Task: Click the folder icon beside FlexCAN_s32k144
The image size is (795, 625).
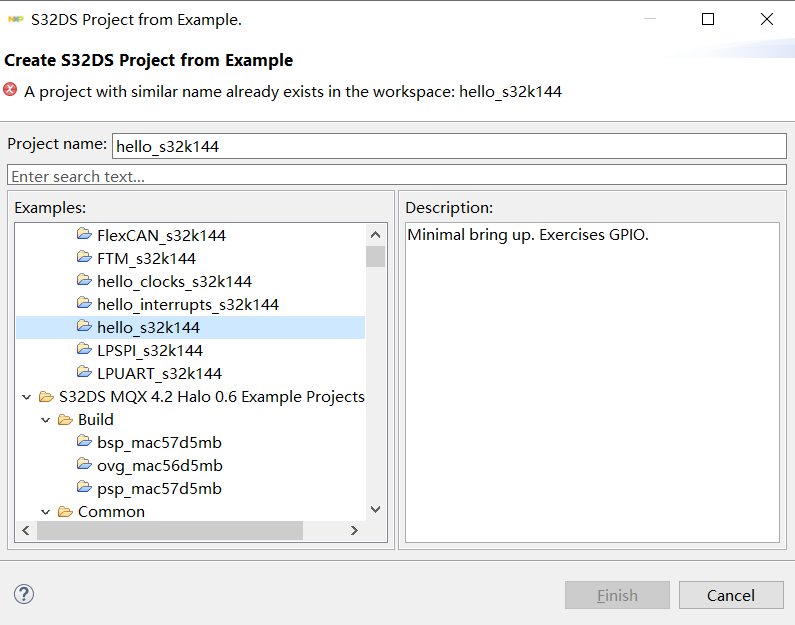Action: coord(84,236)
